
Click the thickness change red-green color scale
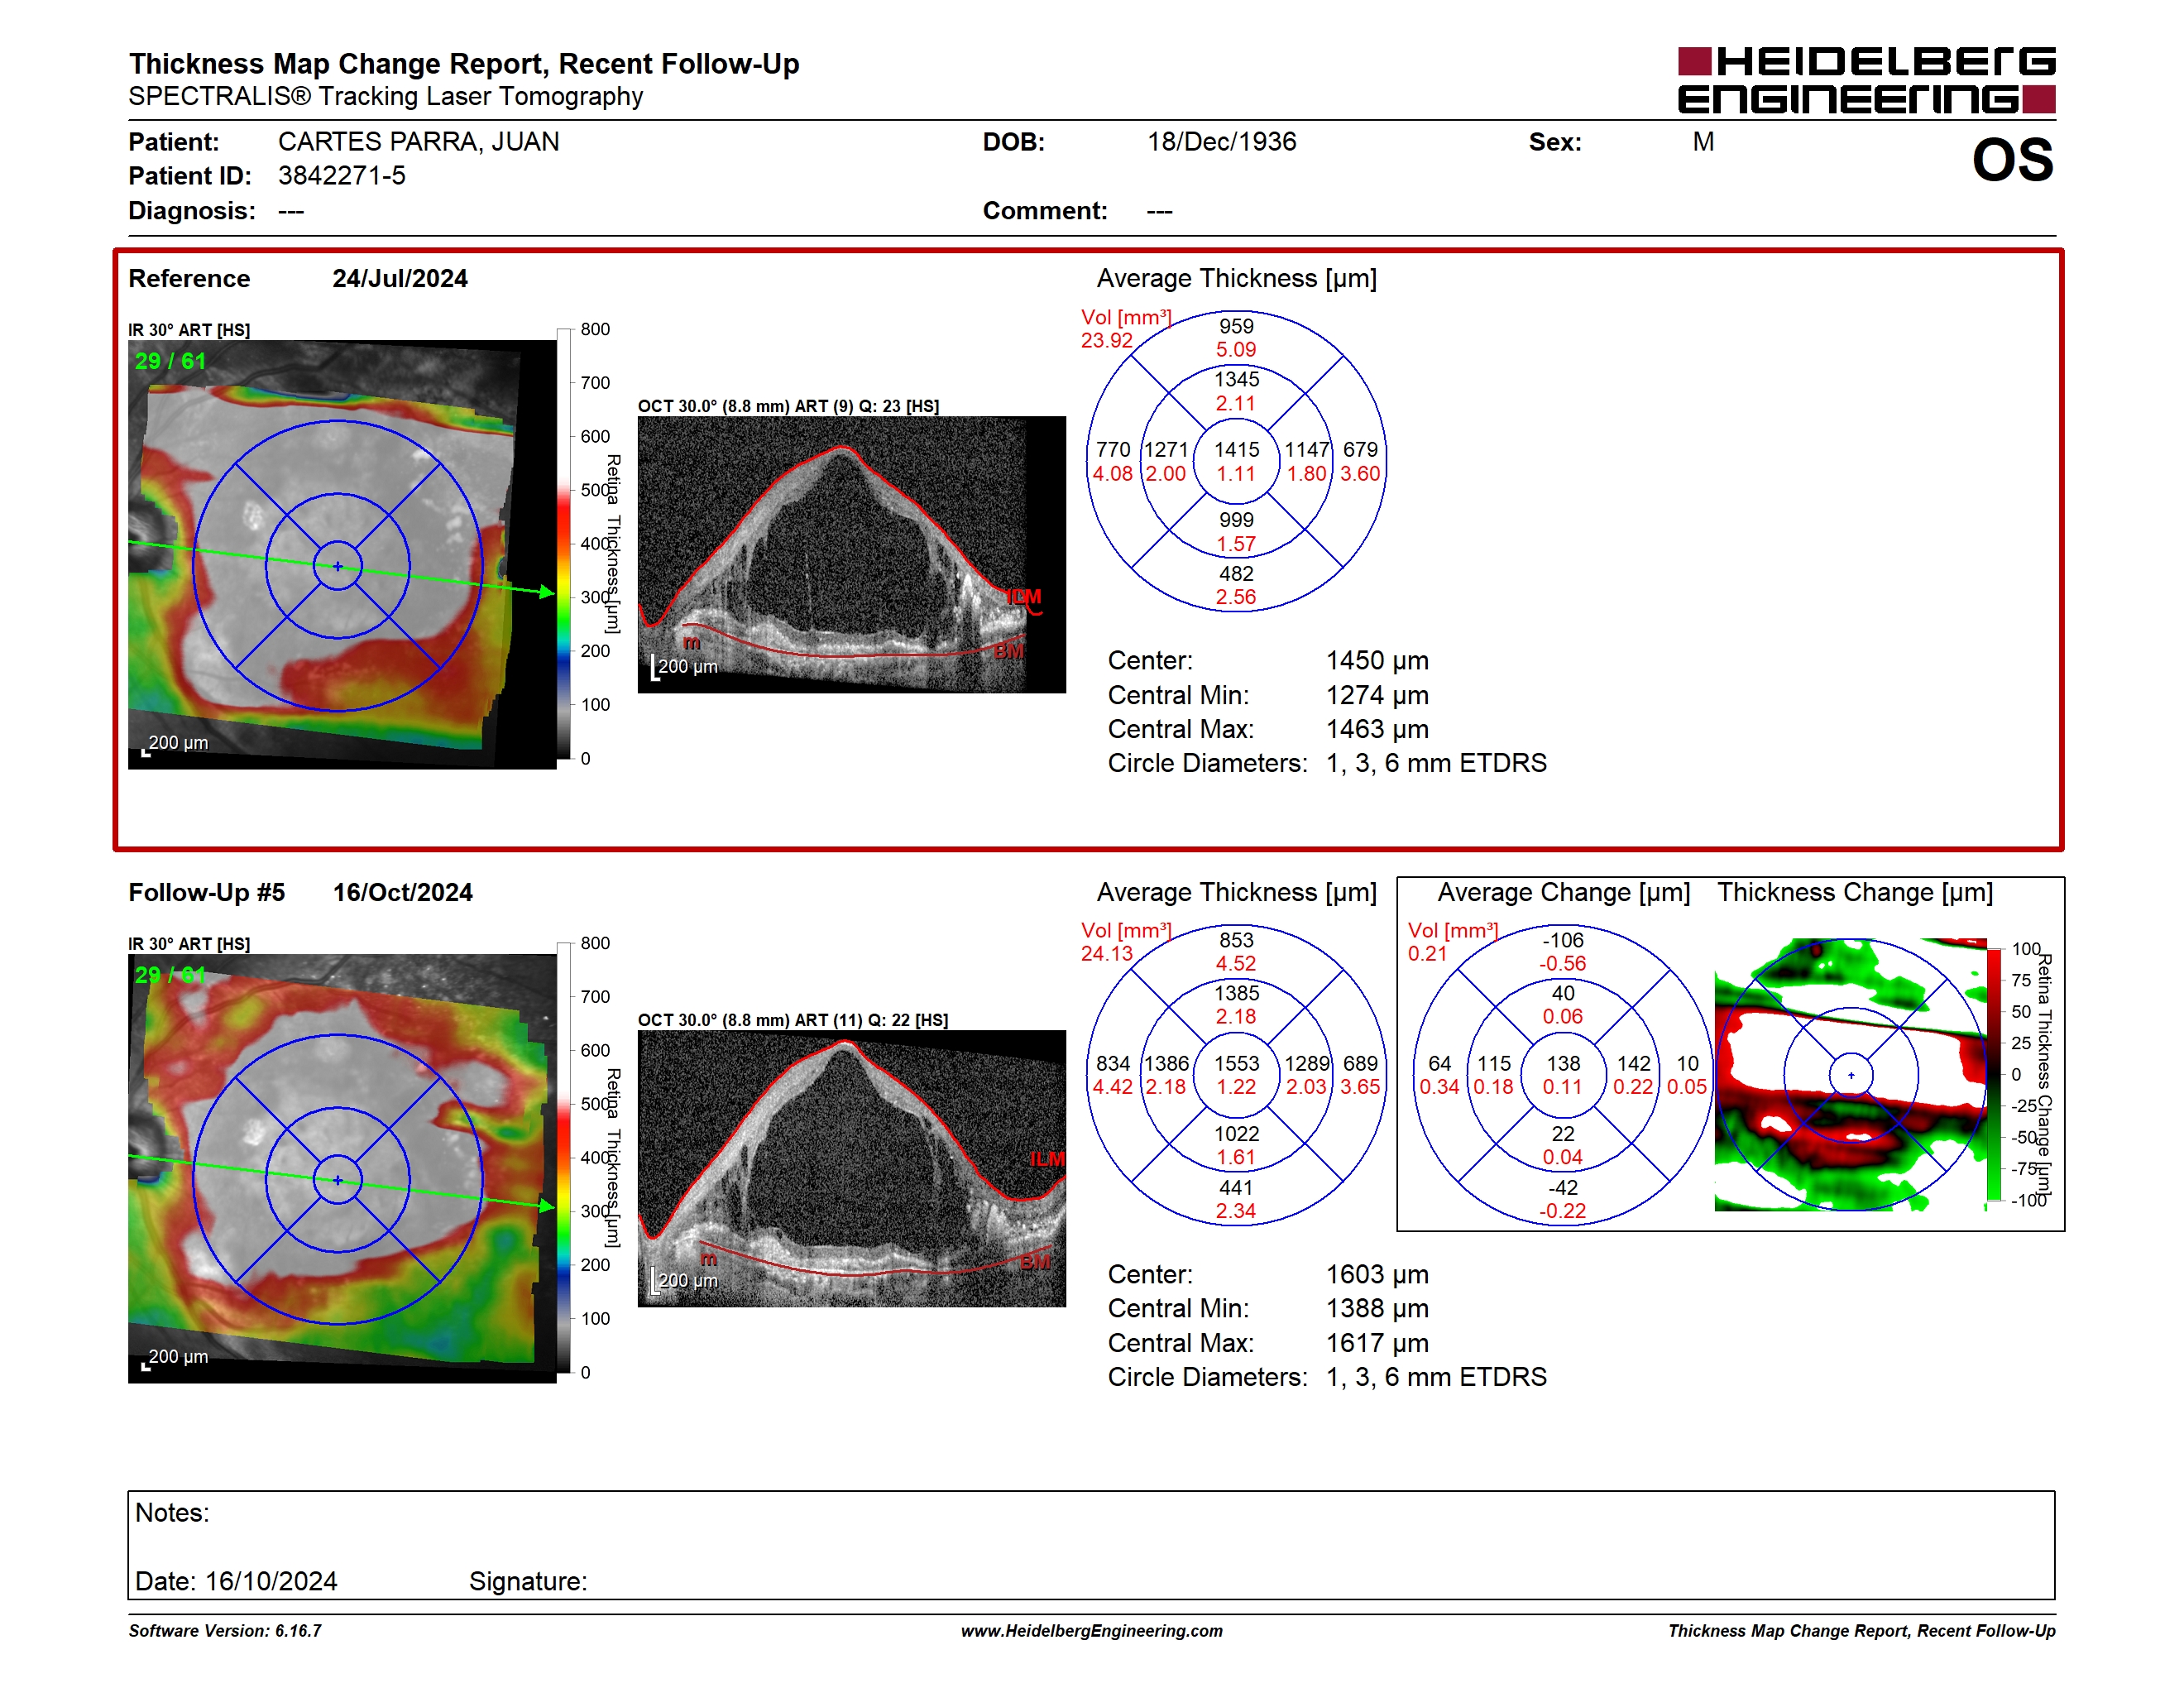coord(1994,1075)
